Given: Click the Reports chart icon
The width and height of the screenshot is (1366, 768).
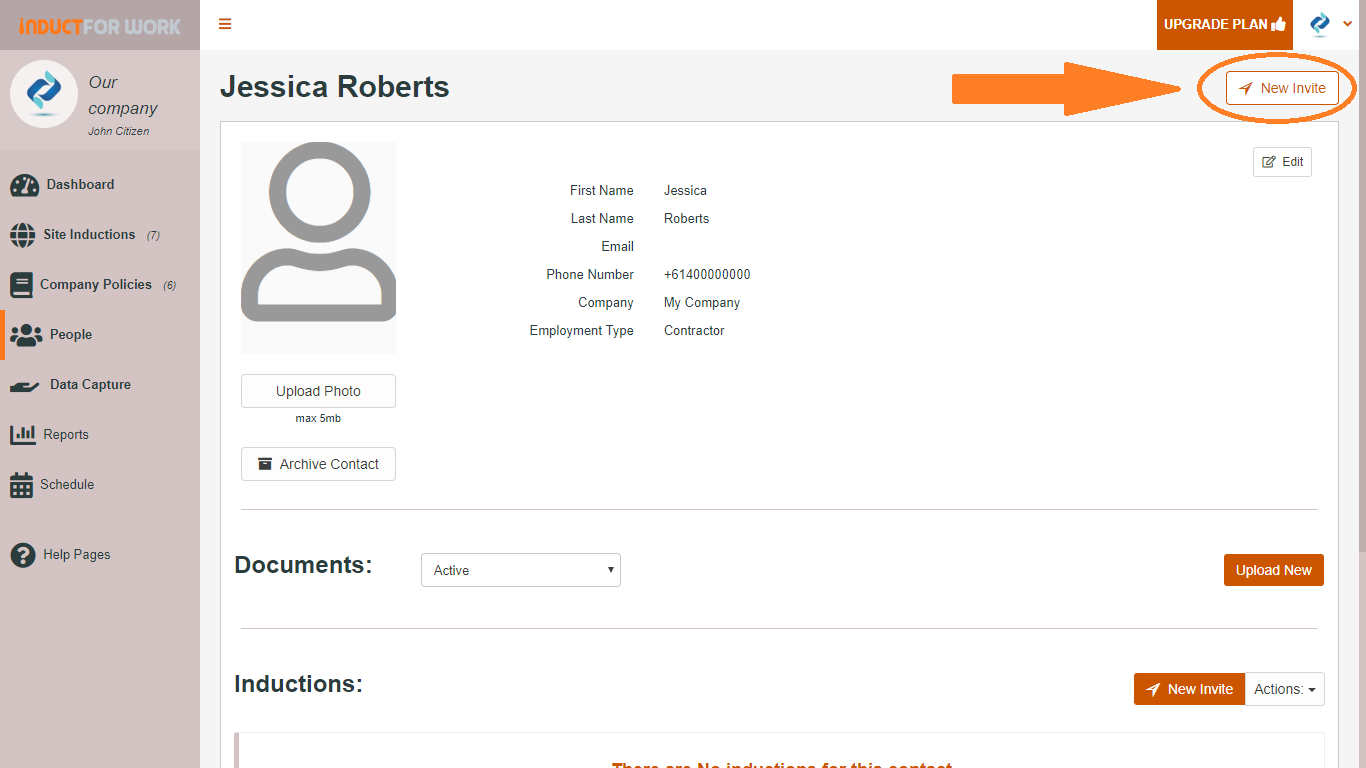Looking at the screenshot, I should click(23, 435).
